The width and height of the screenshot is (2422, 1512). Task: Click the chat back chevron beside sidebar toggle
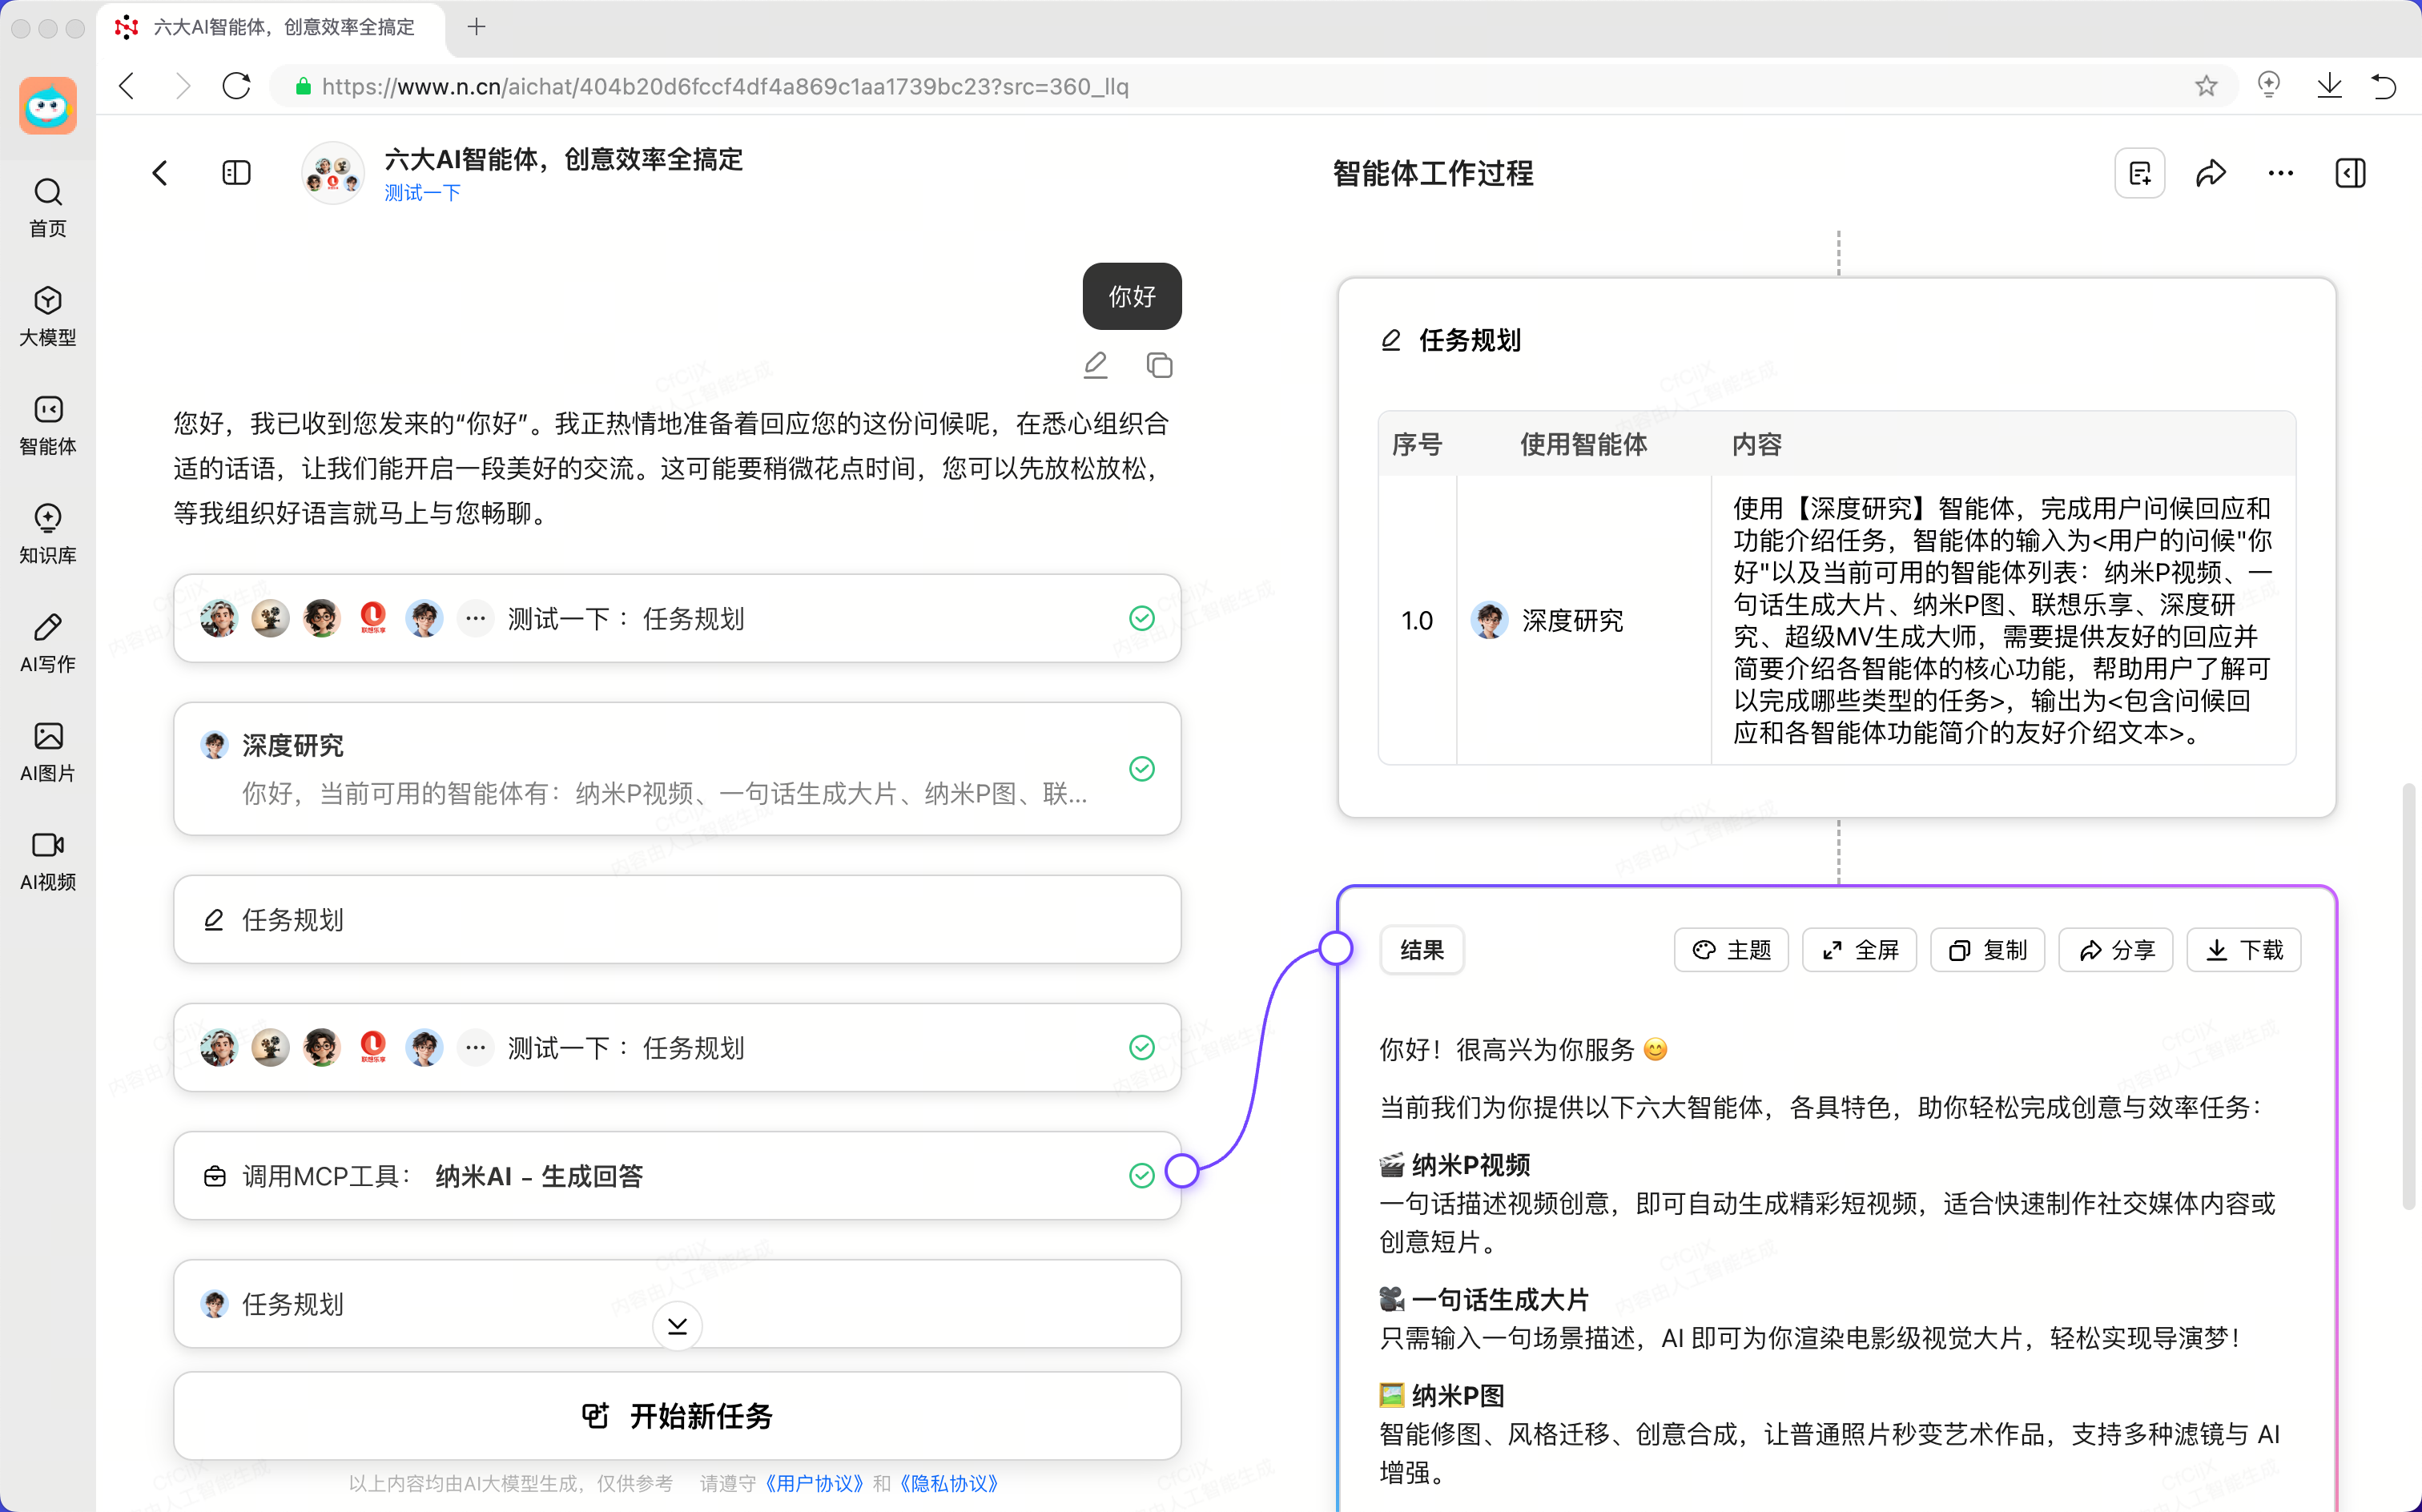[160, 173]
